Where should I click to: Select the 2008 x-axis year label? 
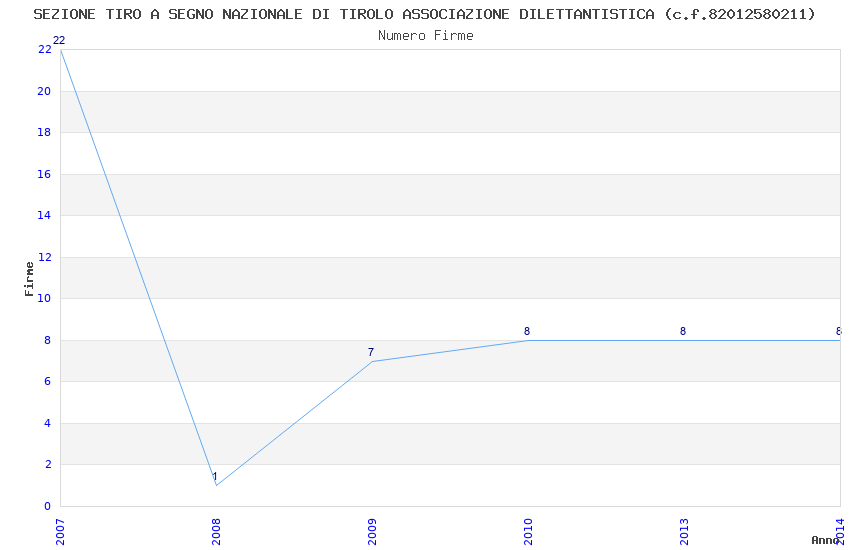[x=216, y=532]
